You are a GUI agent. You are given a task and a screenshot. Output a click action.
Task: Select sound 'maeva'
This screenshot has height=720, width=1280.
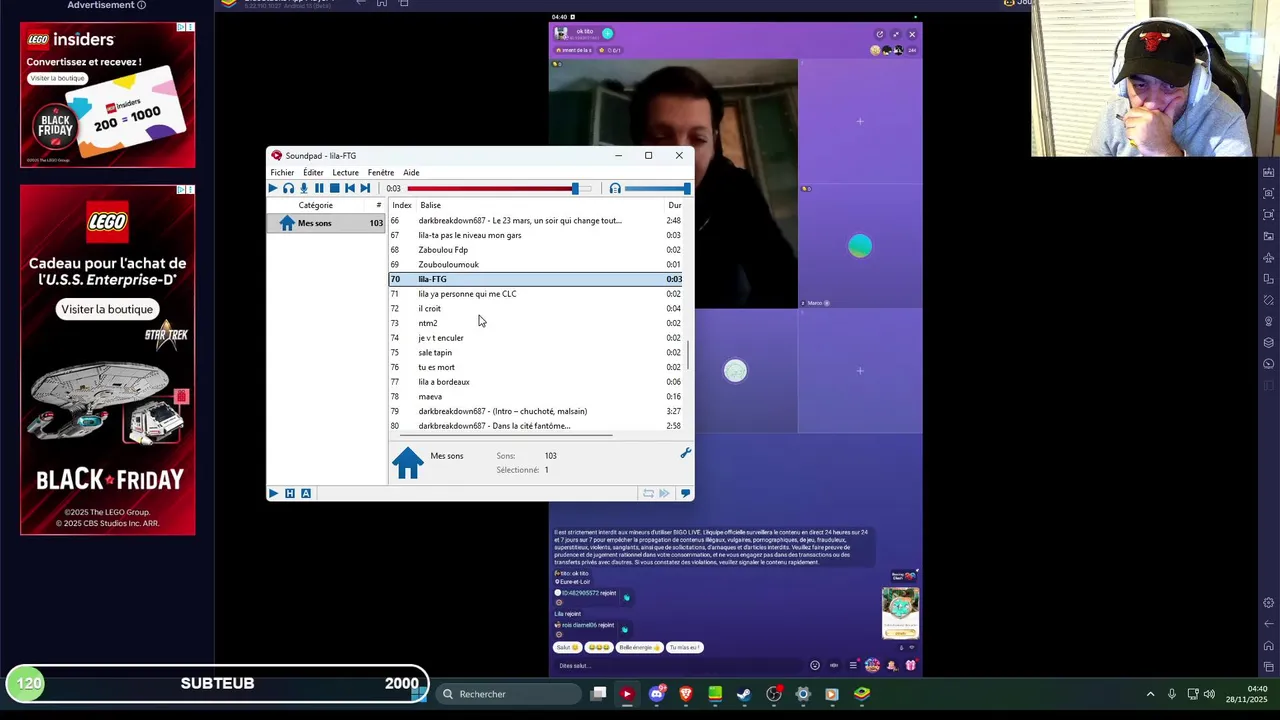point(536,396)
